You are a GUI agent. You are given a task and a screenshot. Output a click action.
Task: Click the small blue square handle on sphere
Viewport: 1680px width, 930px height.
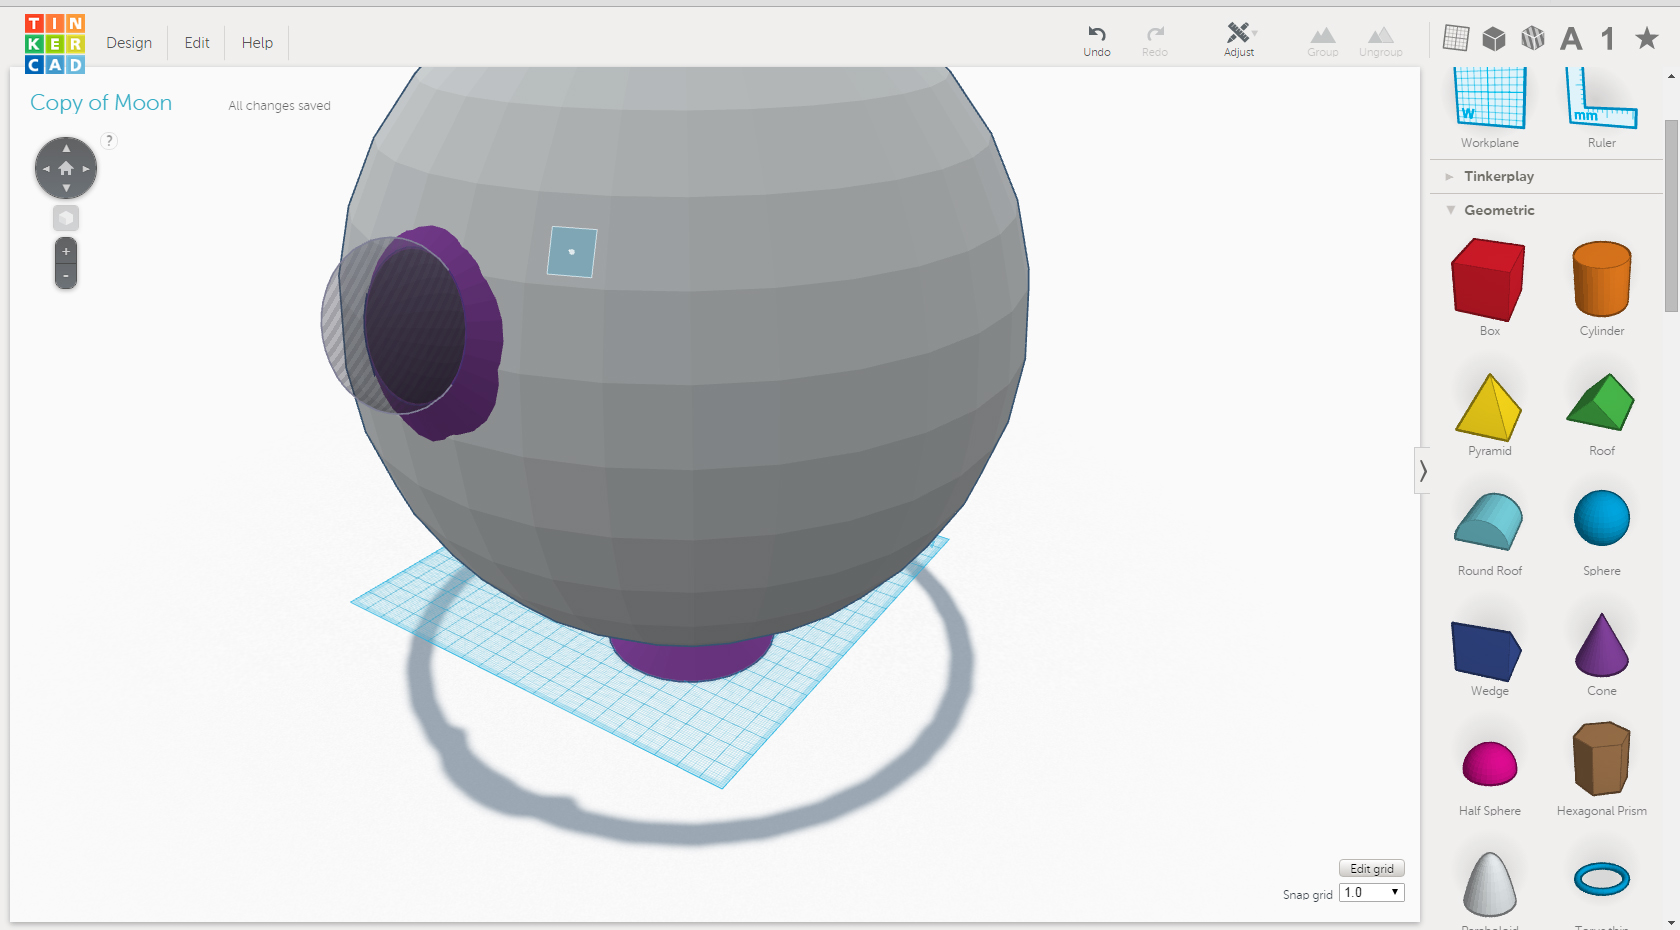(572, 252)
